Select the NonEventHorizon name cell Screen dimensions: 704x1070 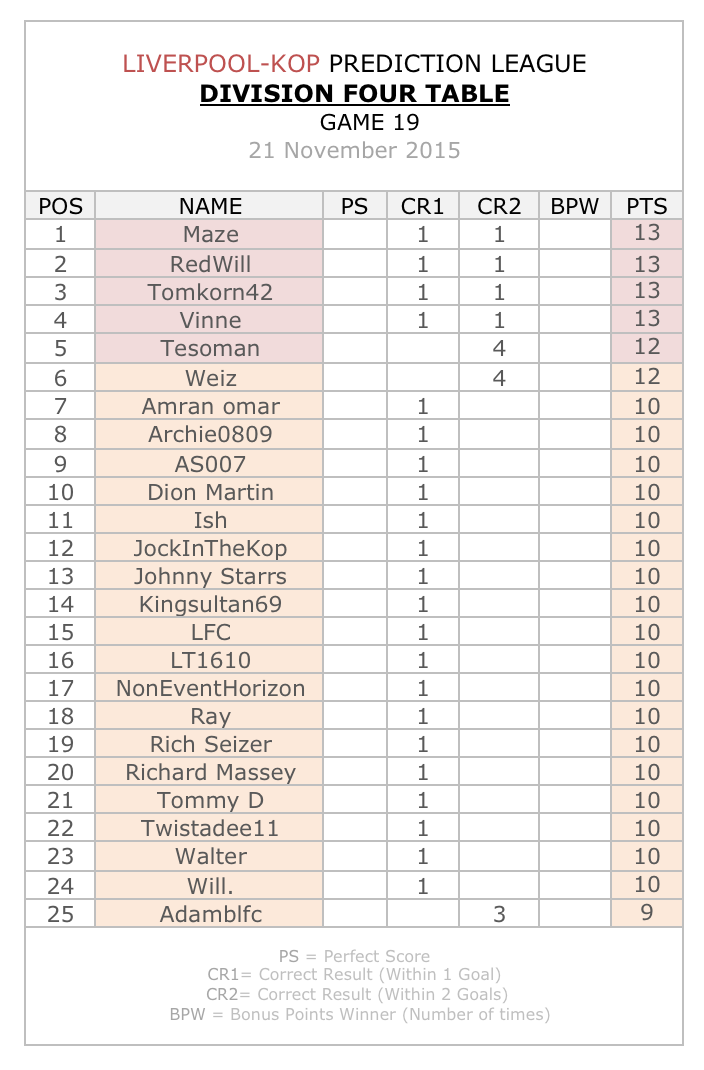210,689
